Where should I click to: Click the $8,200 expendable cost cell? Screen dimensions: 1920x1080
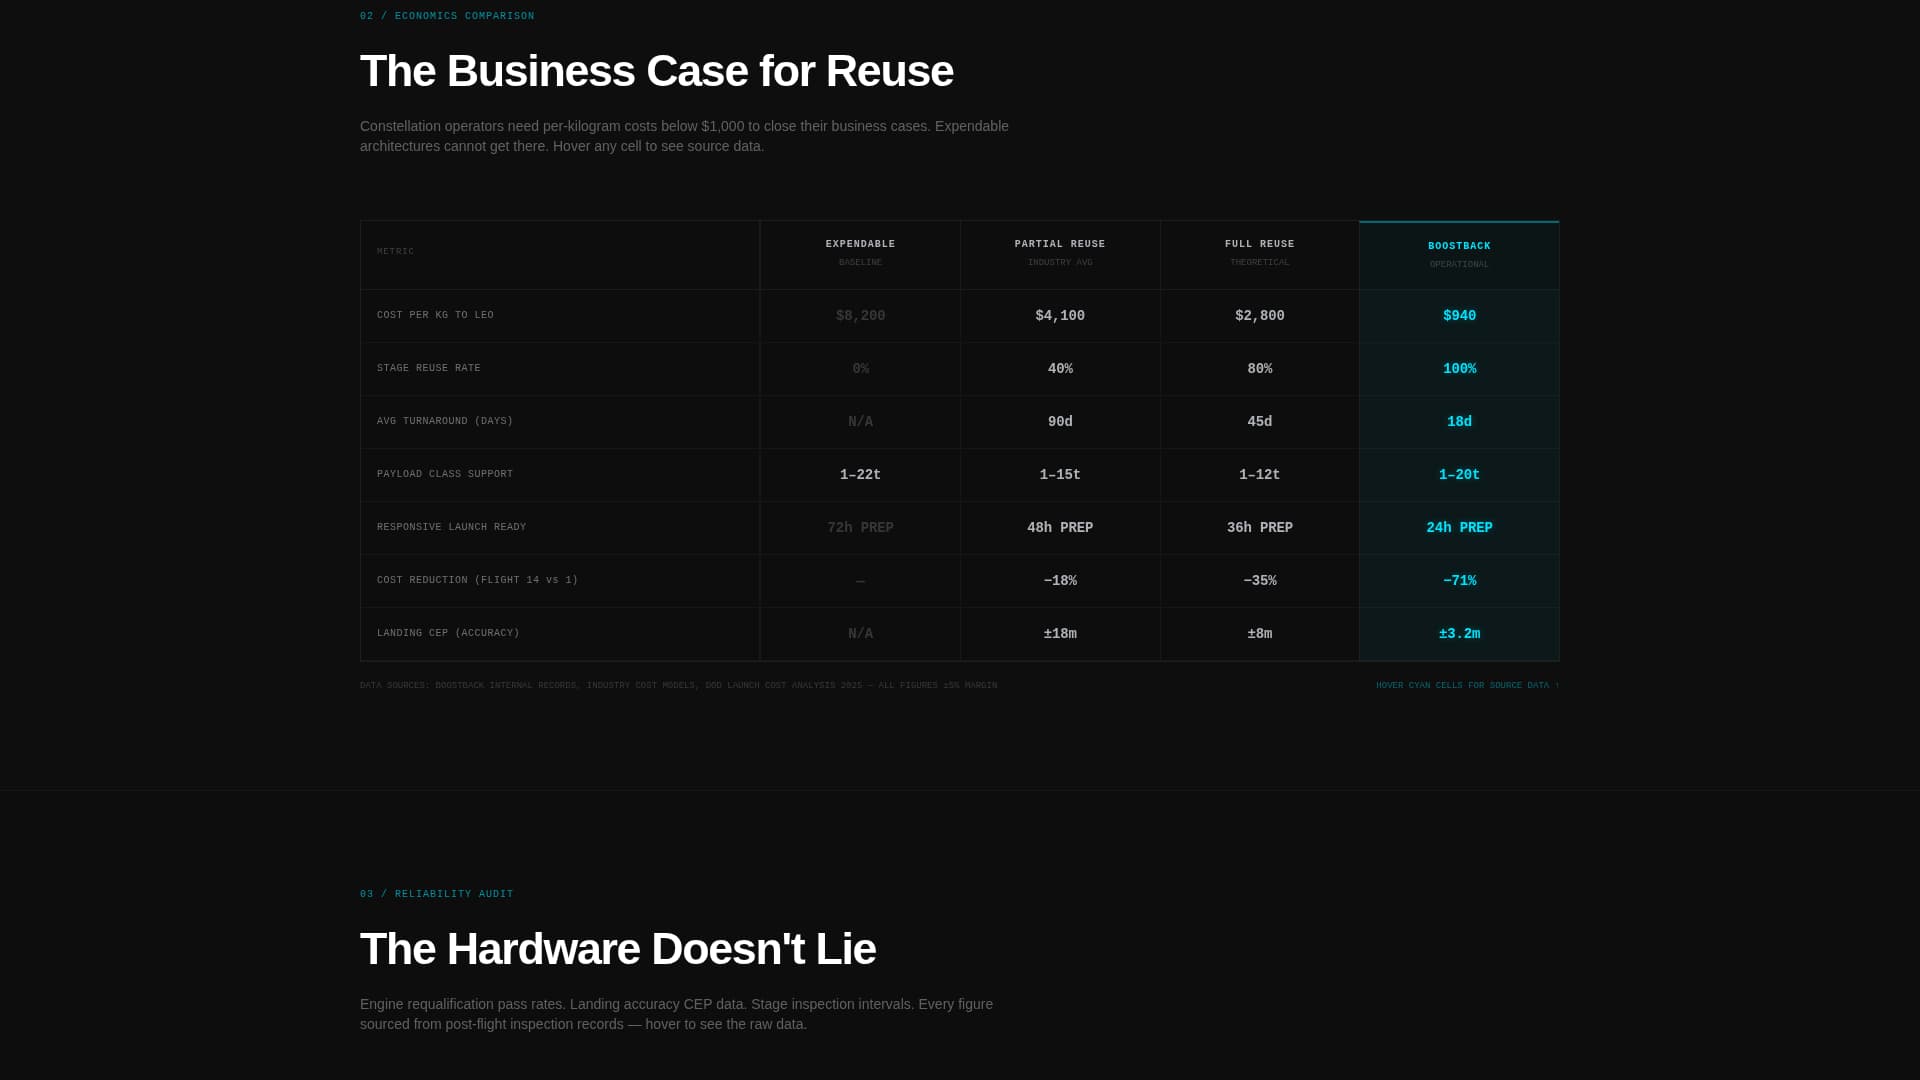click(x=860, y=315)
